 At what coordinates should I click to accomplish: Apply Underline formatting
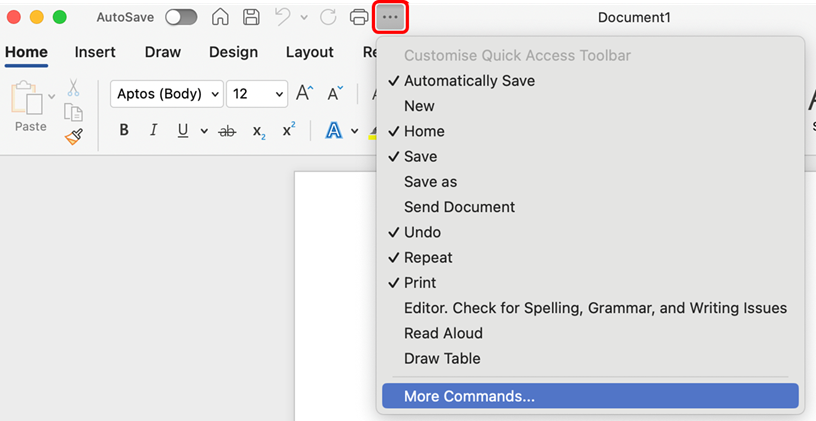coord(183,131)
